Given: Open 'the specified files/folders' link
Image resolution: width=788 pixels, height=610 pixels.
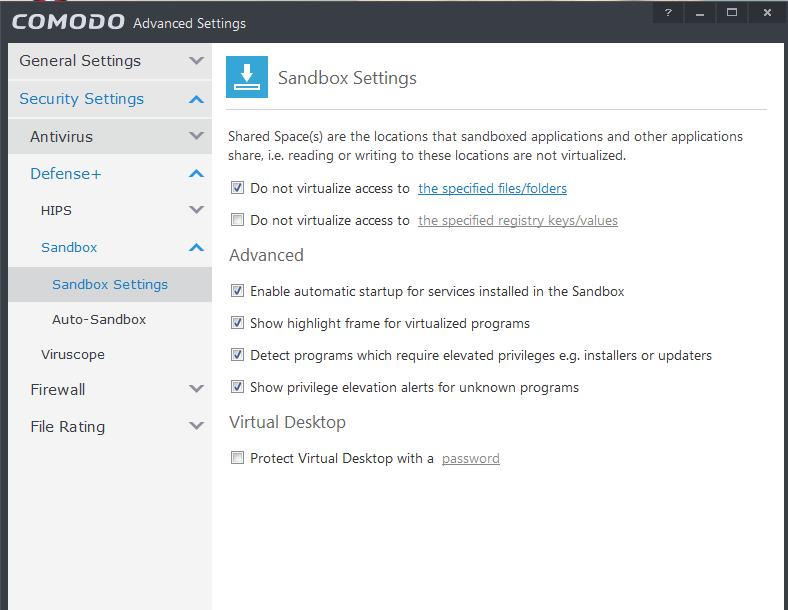Looking at the screenshot, I should [x=492, y=188].
